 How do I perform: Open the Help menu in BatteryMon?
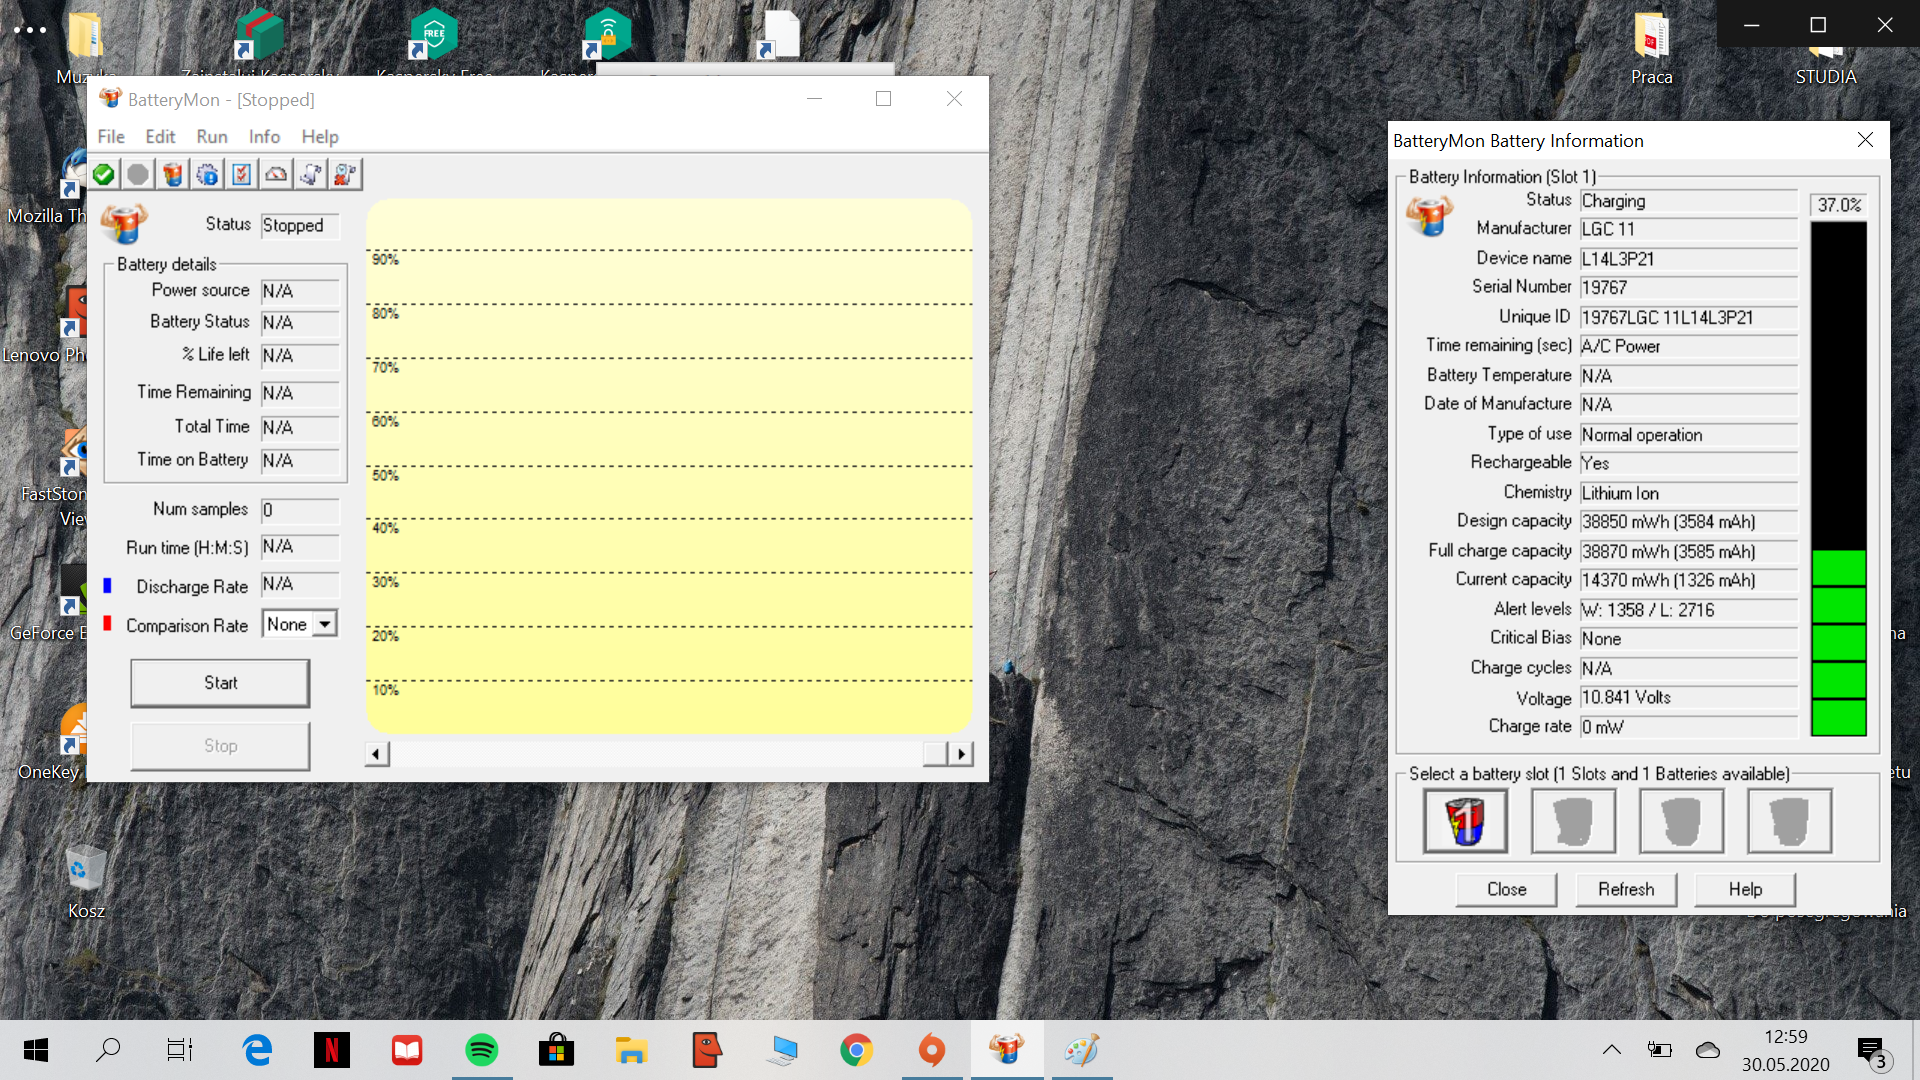pyautogui.click(x=320, y=136)
